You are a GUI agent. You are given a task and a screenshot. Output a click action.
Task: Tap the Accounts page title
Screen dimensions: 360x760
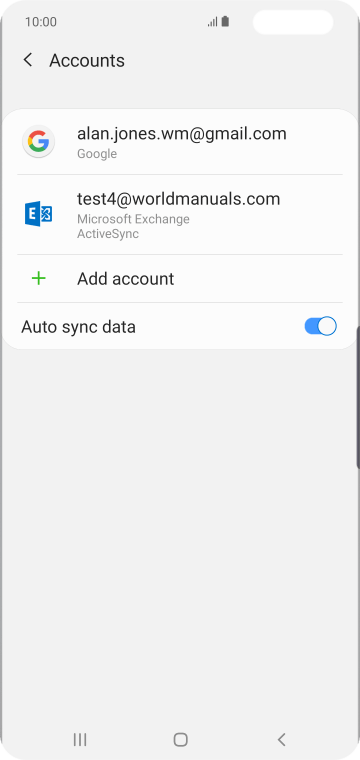pos(87,61)
